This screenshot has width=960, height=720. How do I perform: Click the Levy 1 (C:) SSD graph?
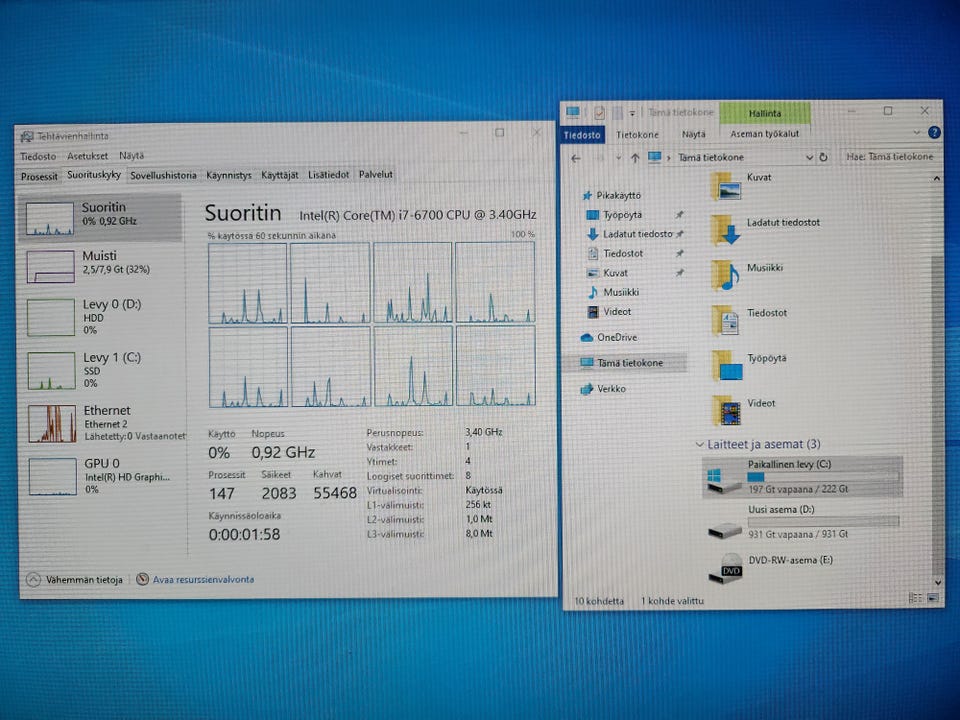tap(51, 371)
